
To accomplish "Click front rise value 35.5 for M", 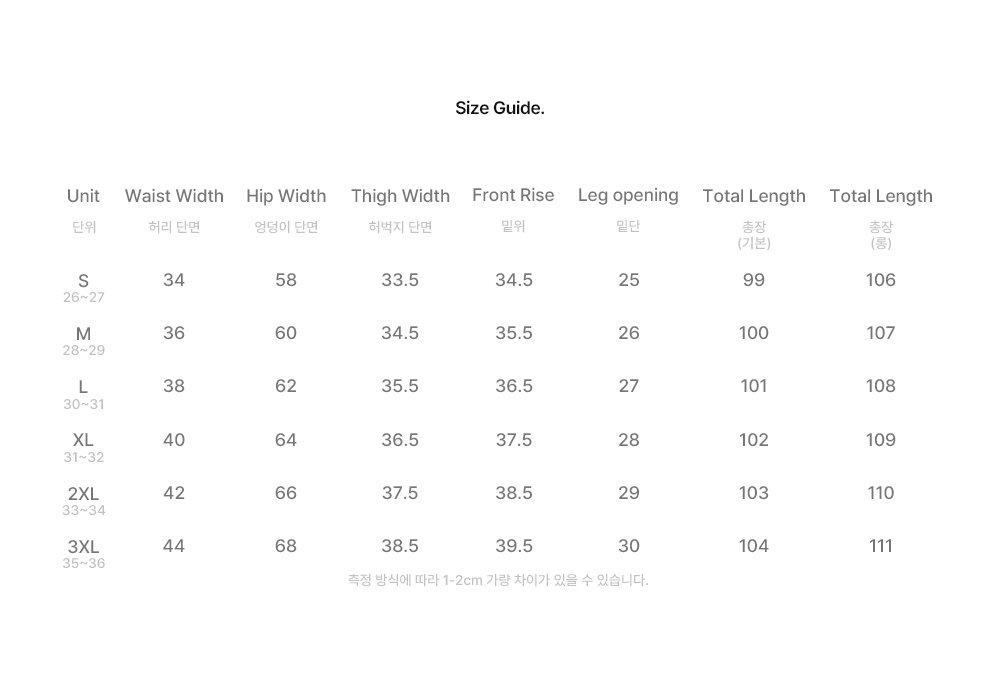I will (x=513, y=332).
